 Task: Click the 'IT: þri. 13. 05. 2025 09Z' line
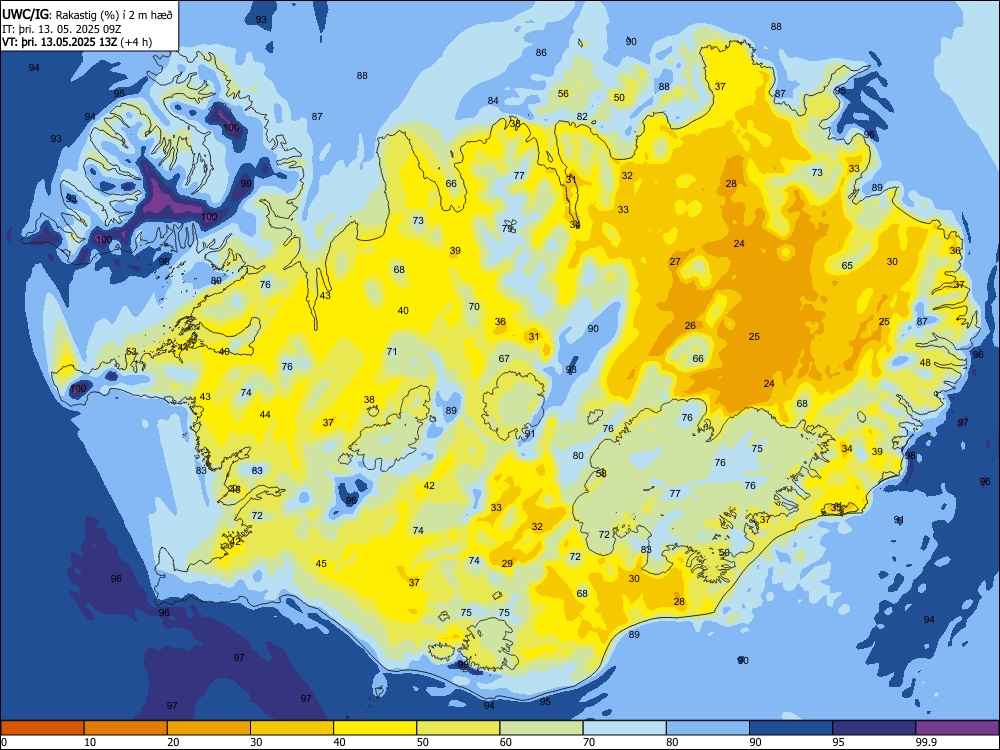(x=62, y=28)
